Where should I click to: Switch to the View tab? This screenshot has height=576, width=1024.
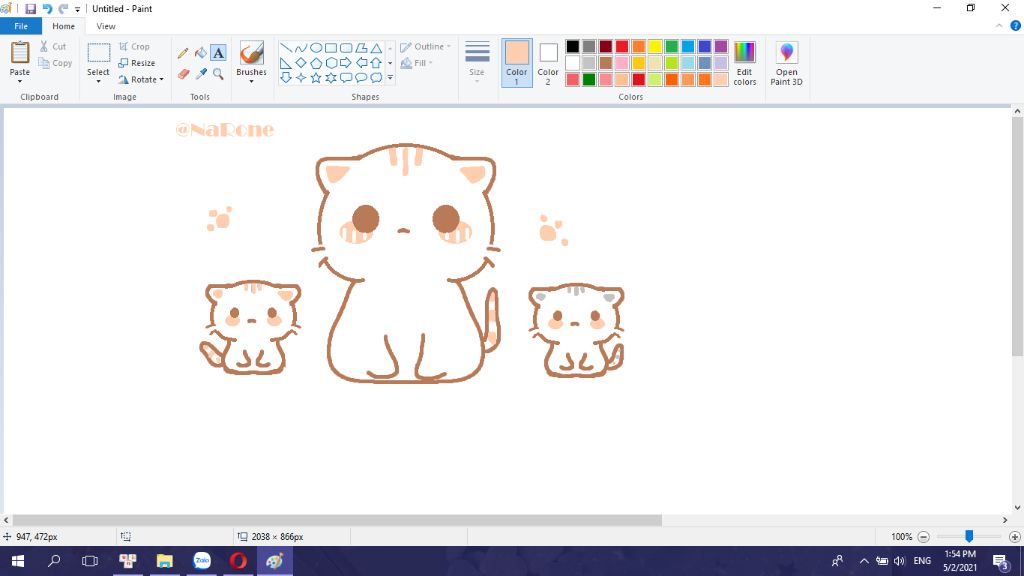(106, 26)
